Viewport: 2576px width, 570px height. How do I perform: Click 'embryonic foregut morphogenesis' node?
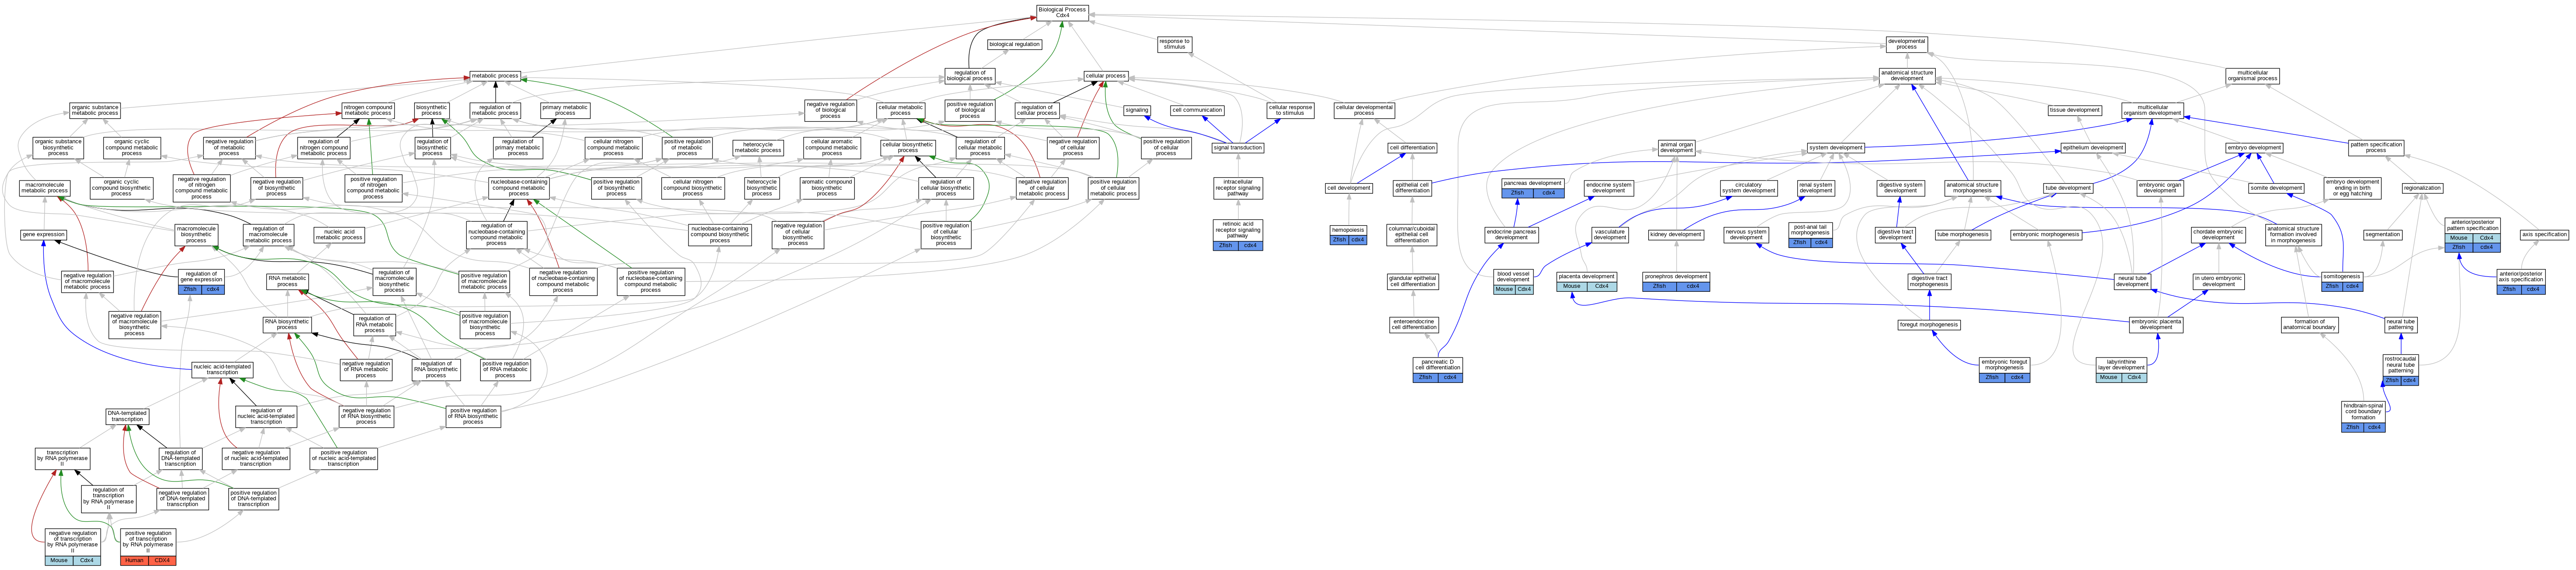2005,365
